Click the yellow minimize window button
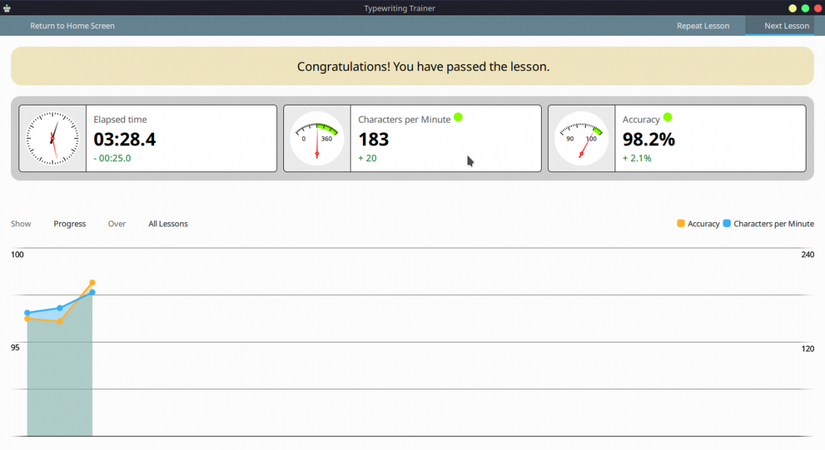The image size is (825, 450). pyautogui.click(x=792, y=8)
